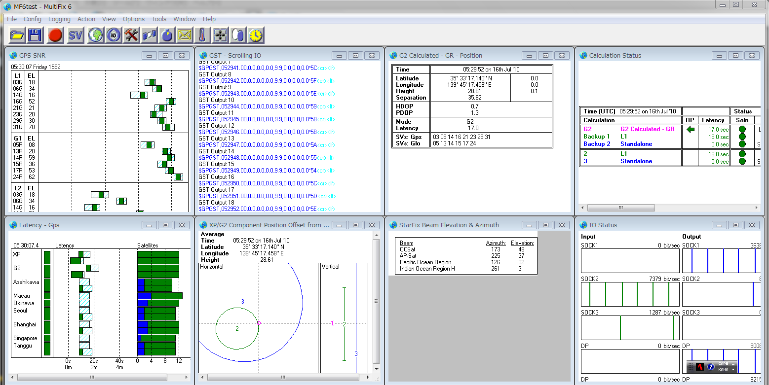Open the View menu
This screenshot has width=769, height=385.
108,19
